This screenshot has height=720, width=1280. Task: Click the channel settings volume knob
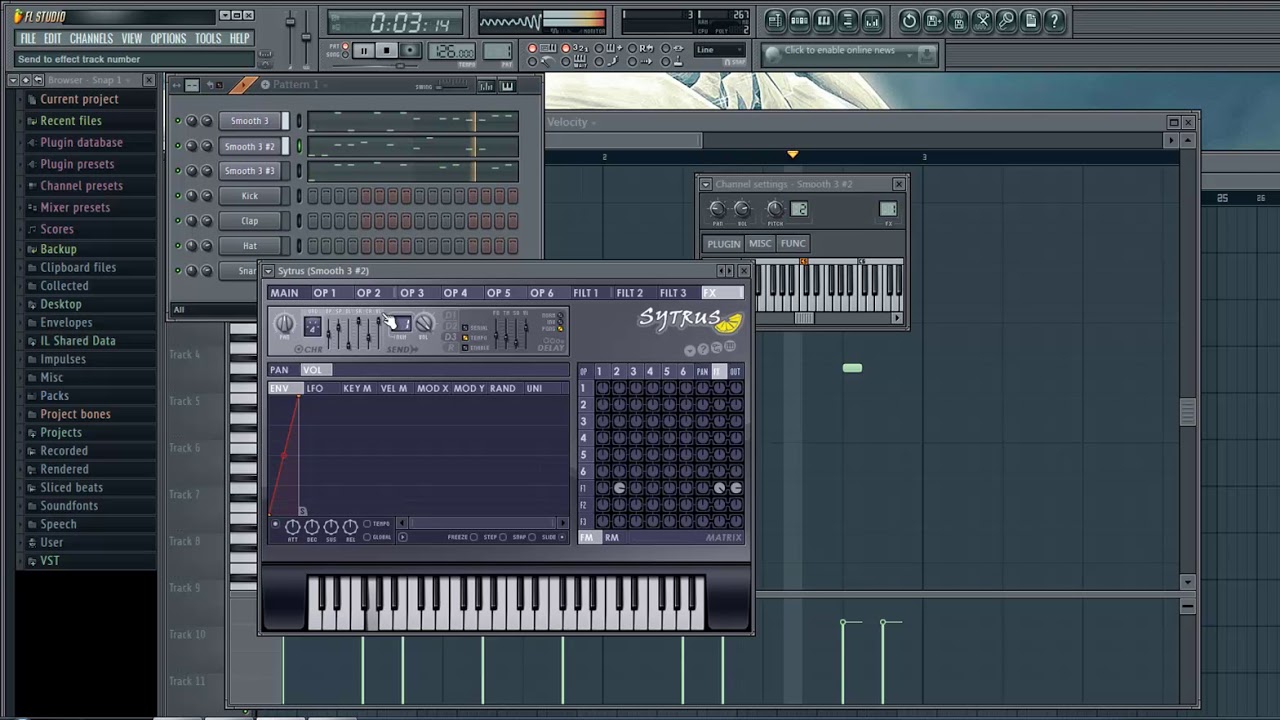[x=742, y=208]
